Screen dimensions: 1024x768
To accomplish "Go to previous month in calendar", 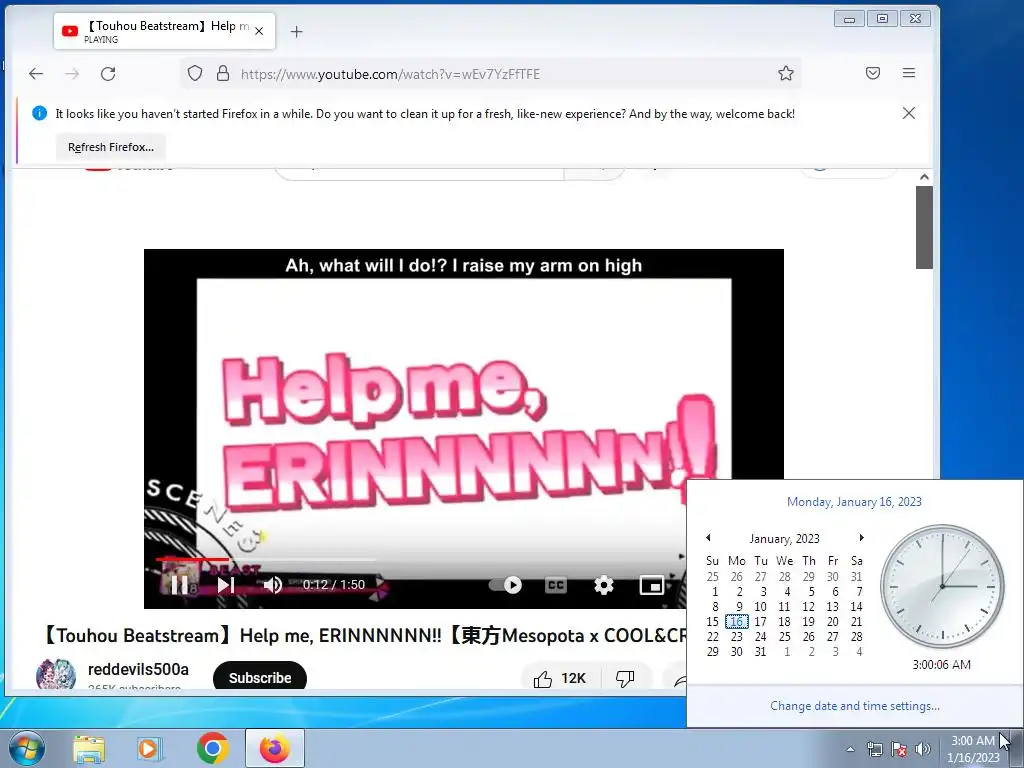I will click(x=709, y=538).
